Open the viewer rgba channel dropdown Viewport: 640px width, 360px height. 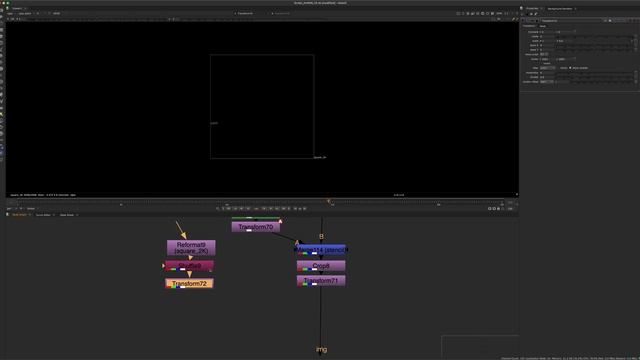click(10, 13)
